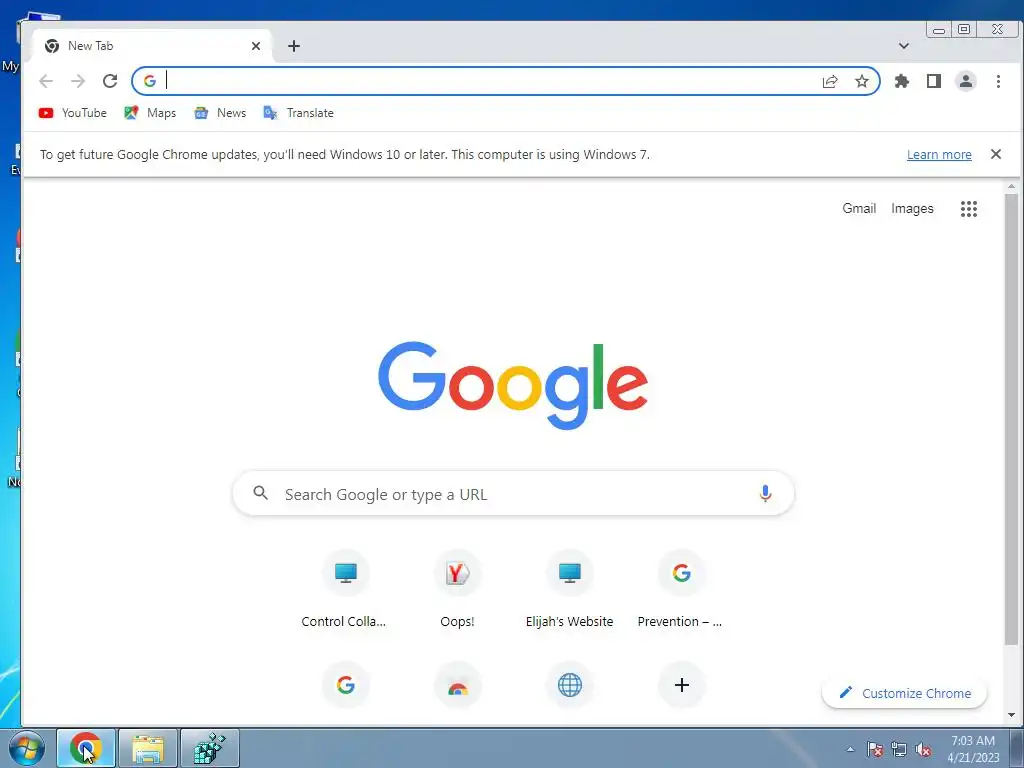Open the Windows Start menu
Viewport: 1024px width, 768px height.
(27, 748)
